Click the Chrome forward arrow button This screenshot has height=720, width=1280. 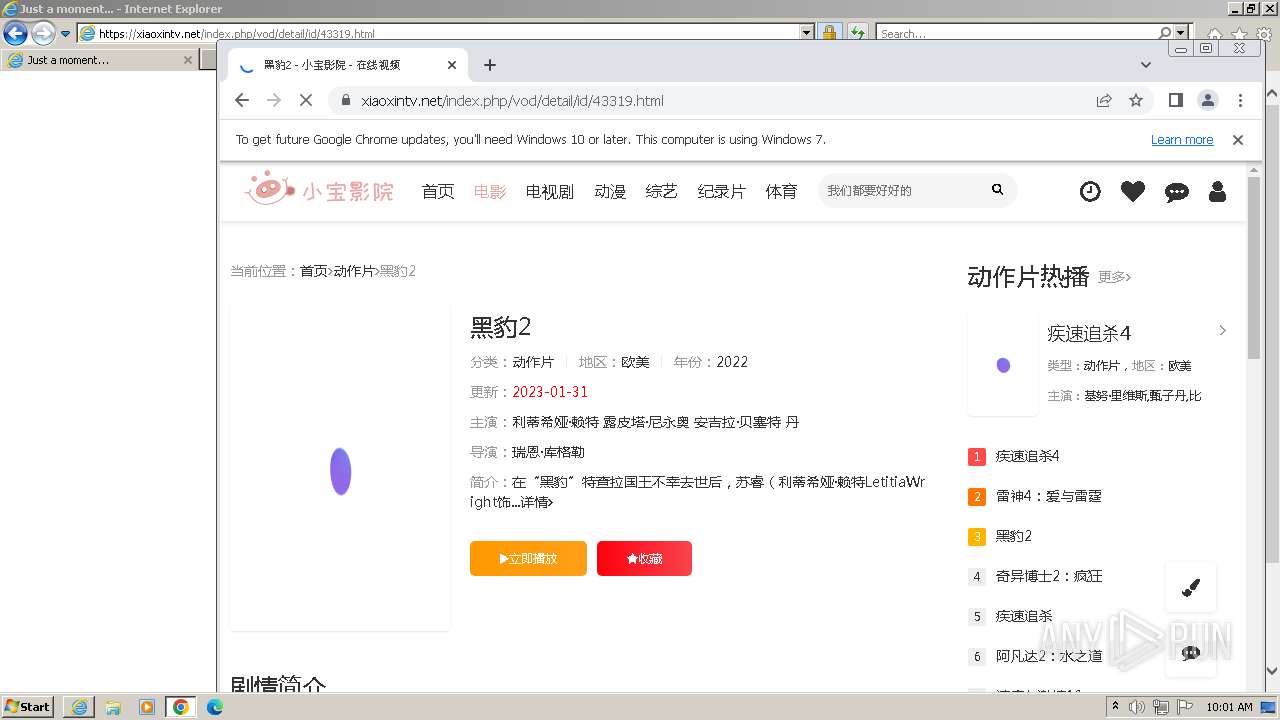tap(274, 100)
